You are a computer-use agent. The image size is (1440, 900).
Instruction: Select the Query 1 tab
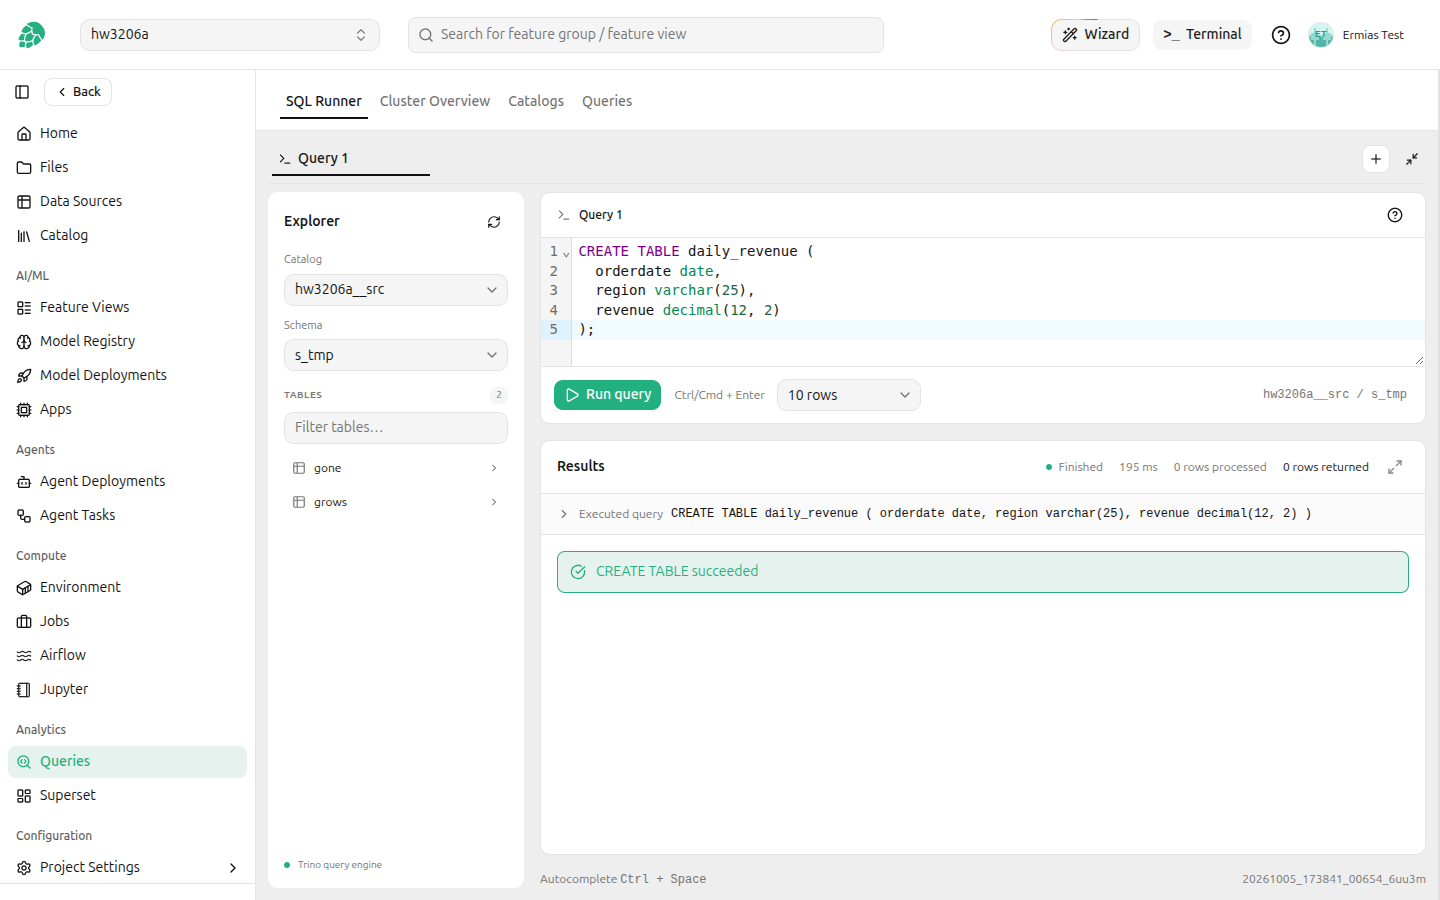click(x=351, y=158)
